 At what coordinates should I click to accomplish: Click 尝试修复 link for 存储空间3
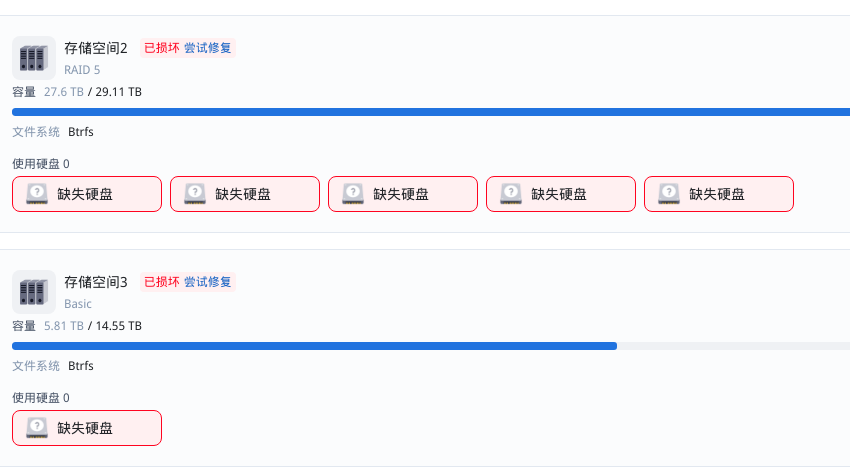[208, 282]
